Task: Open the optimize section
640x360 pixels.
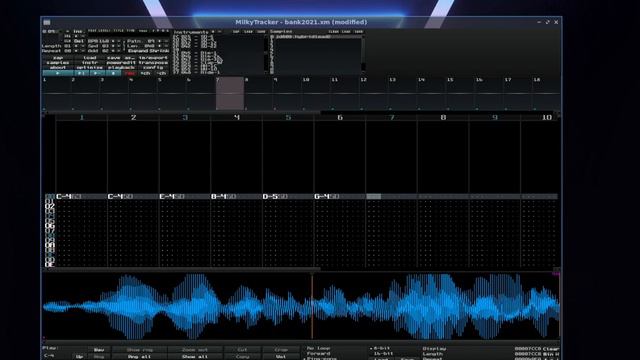Action: click(89, 68)
